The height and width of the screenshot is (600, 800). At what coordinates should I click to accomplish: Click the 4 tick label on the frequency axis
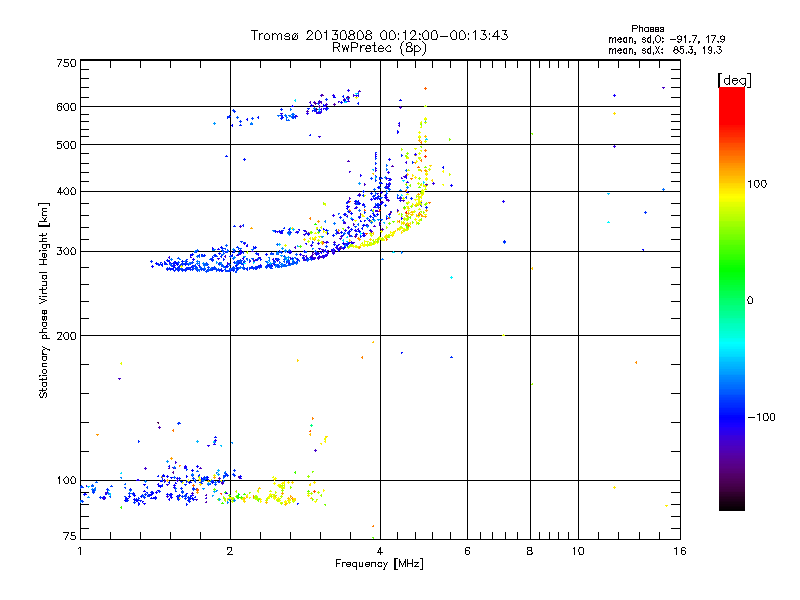click(x=380, y=551)
